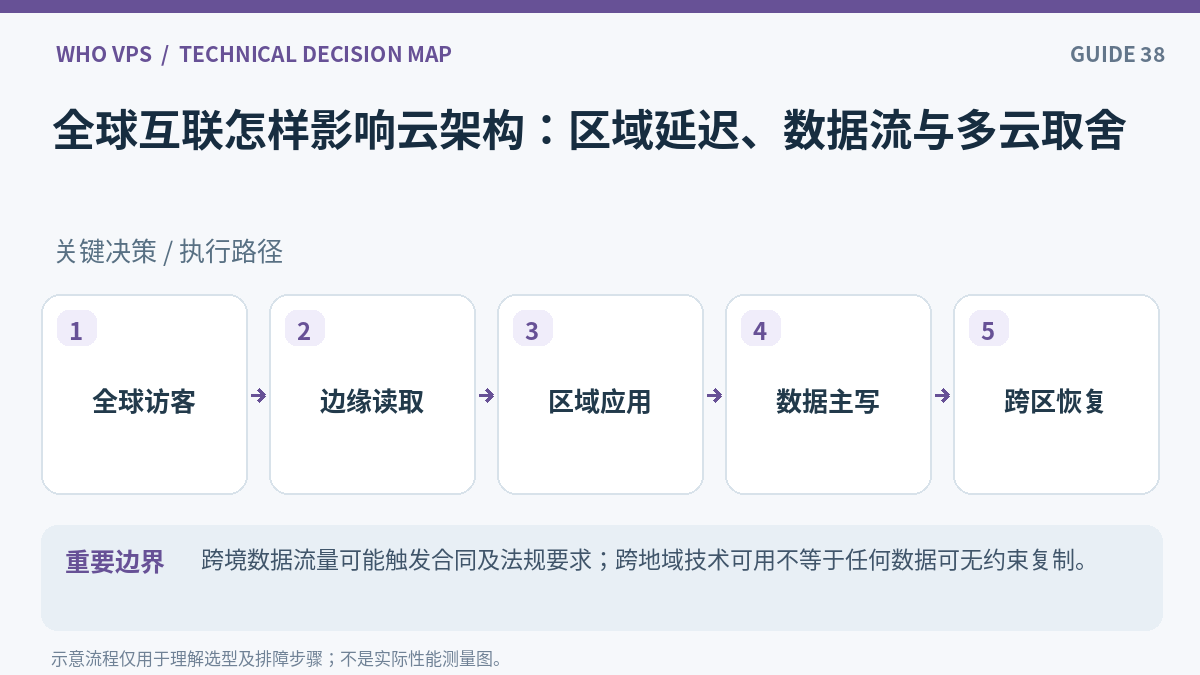Click the arrow between 区域应用 and 数据主写
Screen dimensions: 1200x675
pyautogui.click(x=714, y=395)
